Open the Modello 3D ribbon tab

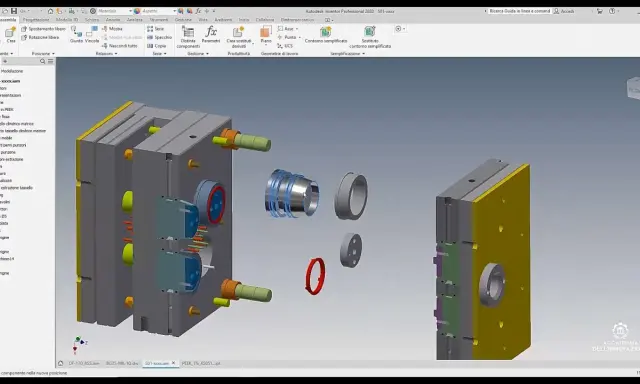[67, 20]
